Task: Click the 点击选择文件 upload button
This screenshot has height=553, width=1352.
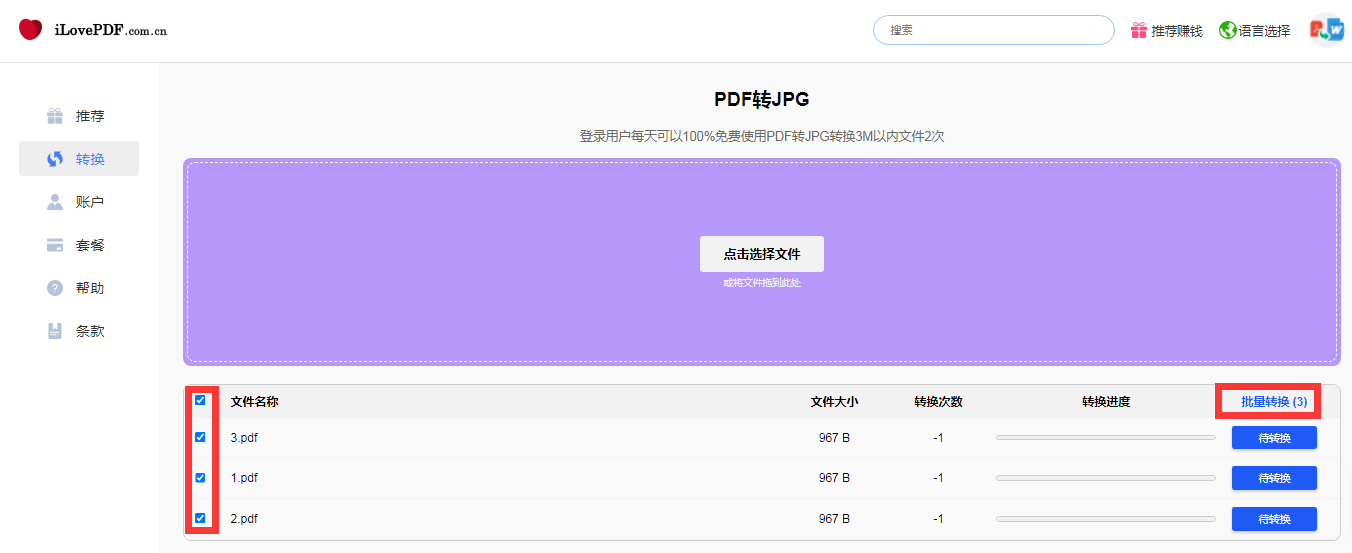Action: 762,254
